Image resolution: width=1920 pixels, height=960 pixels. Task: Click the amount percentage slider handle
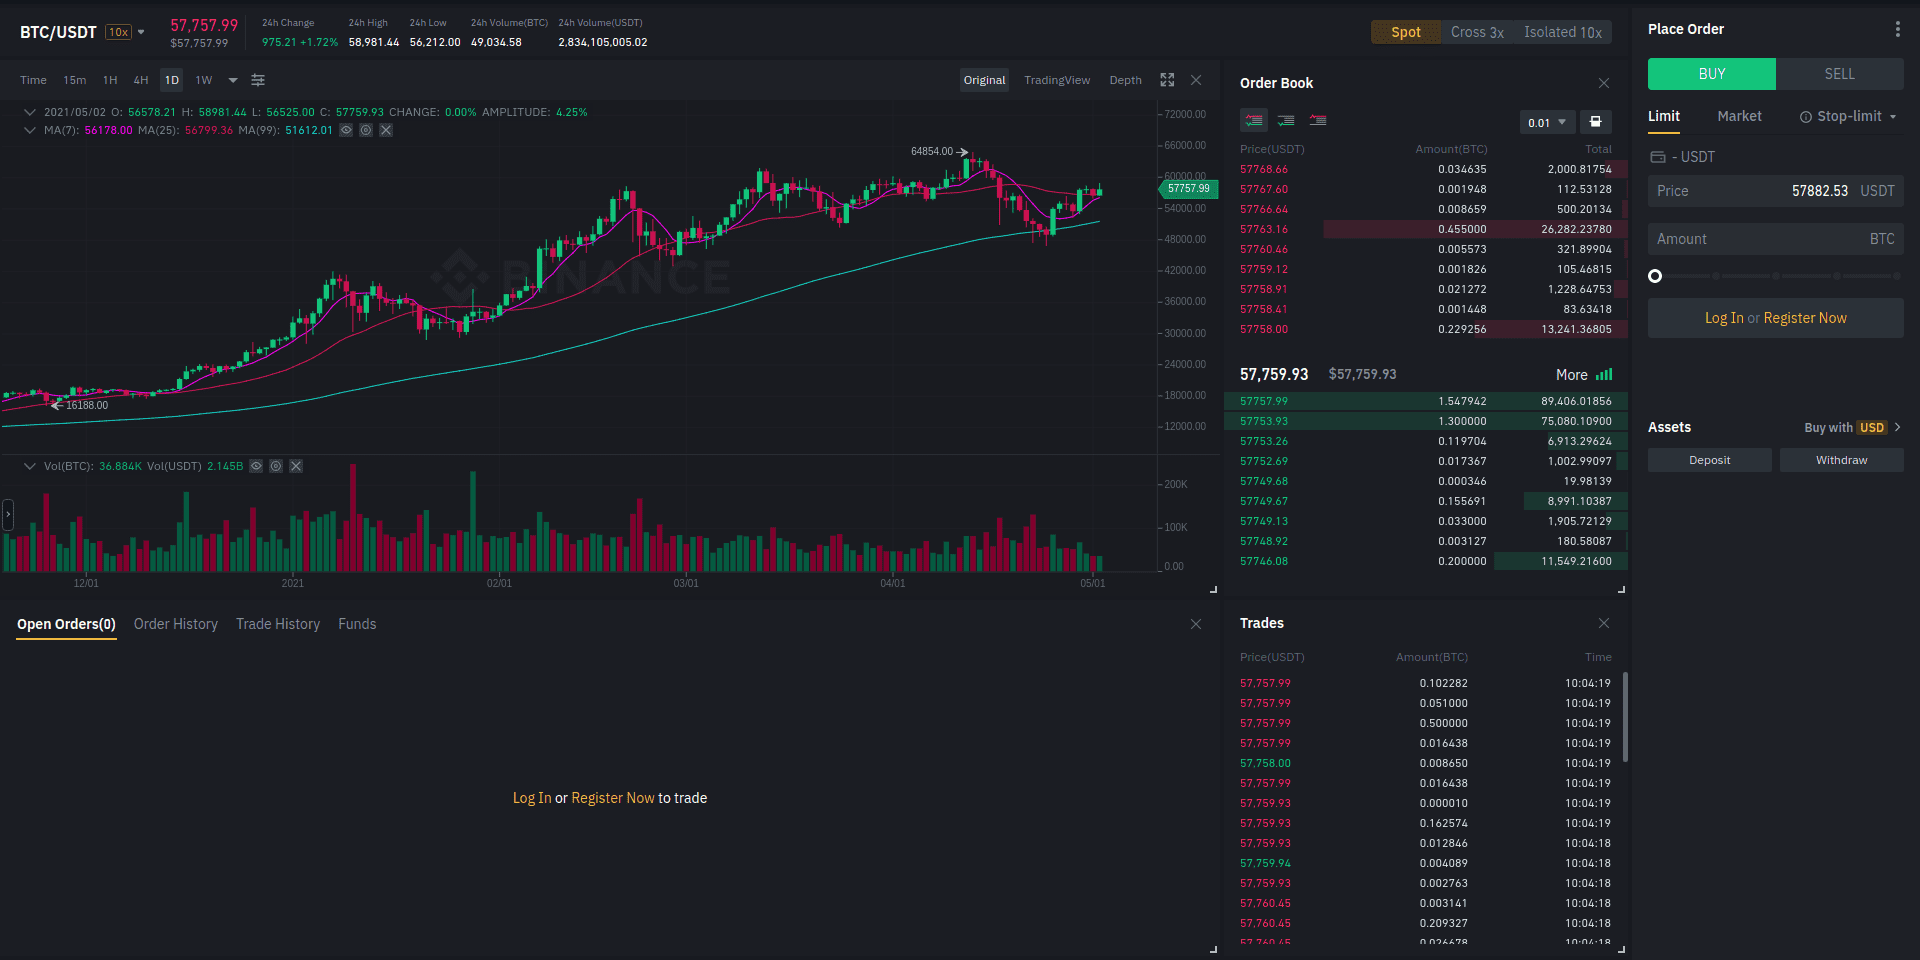coord(1655,276)
